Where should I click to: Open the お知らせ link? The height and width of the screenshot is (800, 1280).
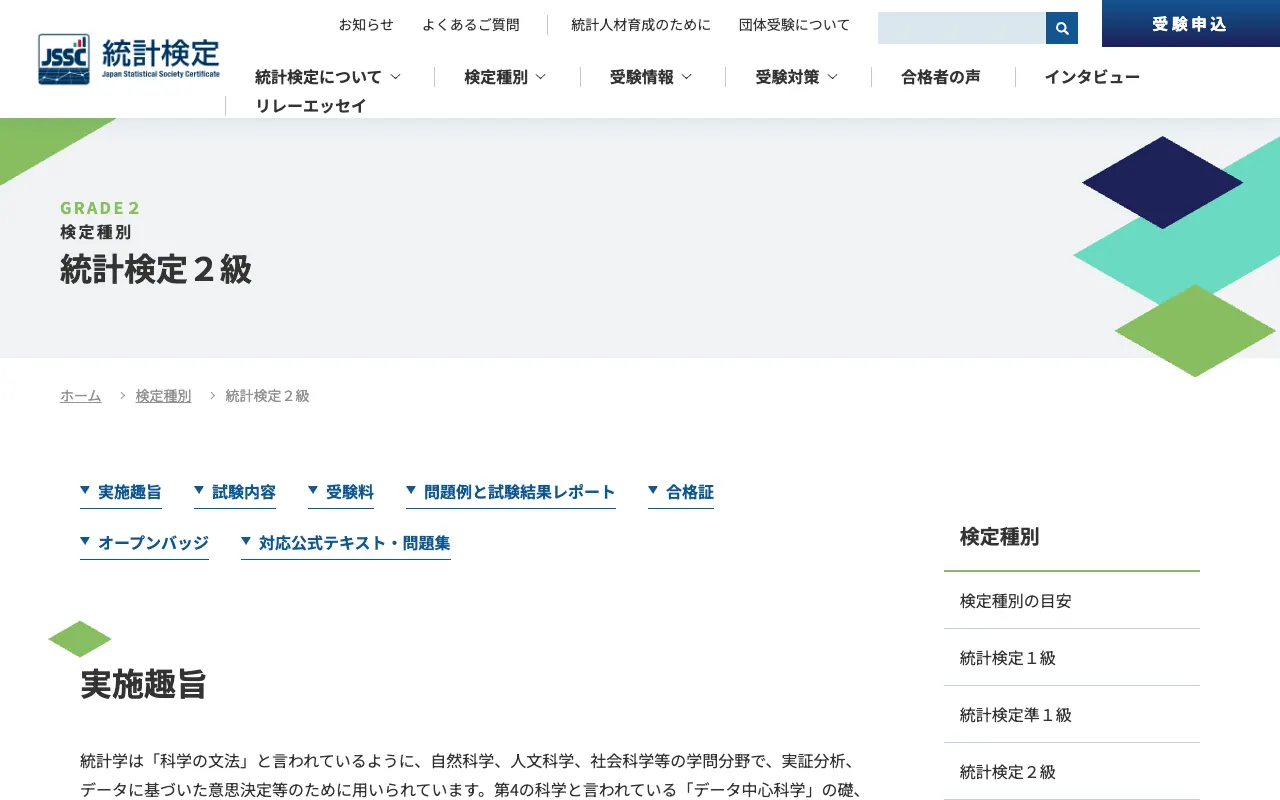coord(366,25)
